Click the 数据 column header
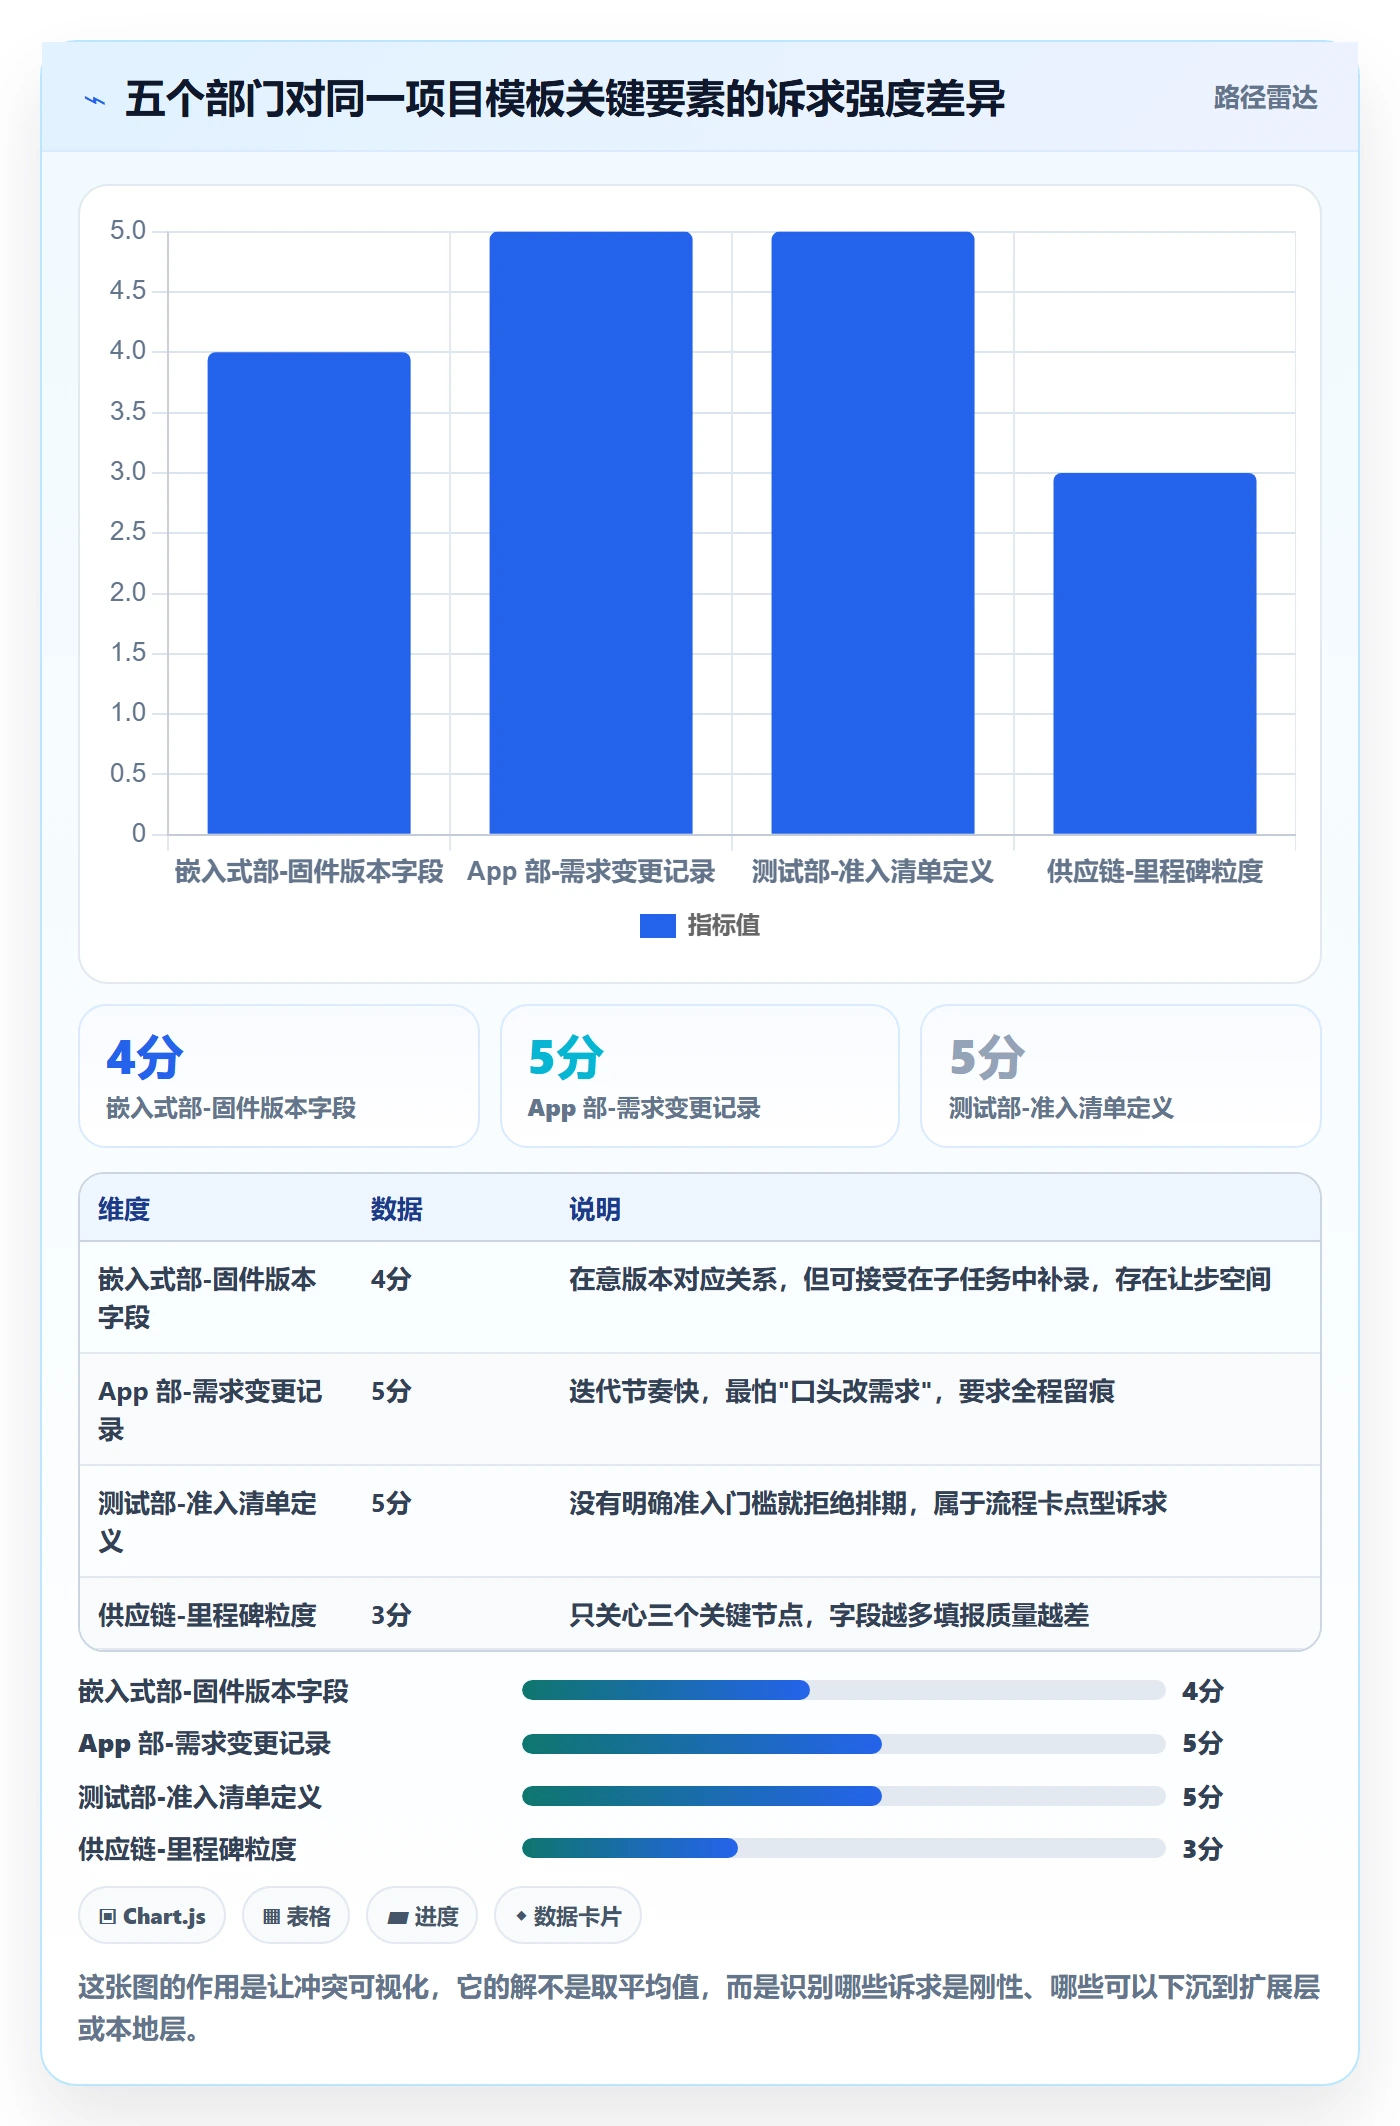This screenshot has width=1400, height=2126. [397, 1209]
